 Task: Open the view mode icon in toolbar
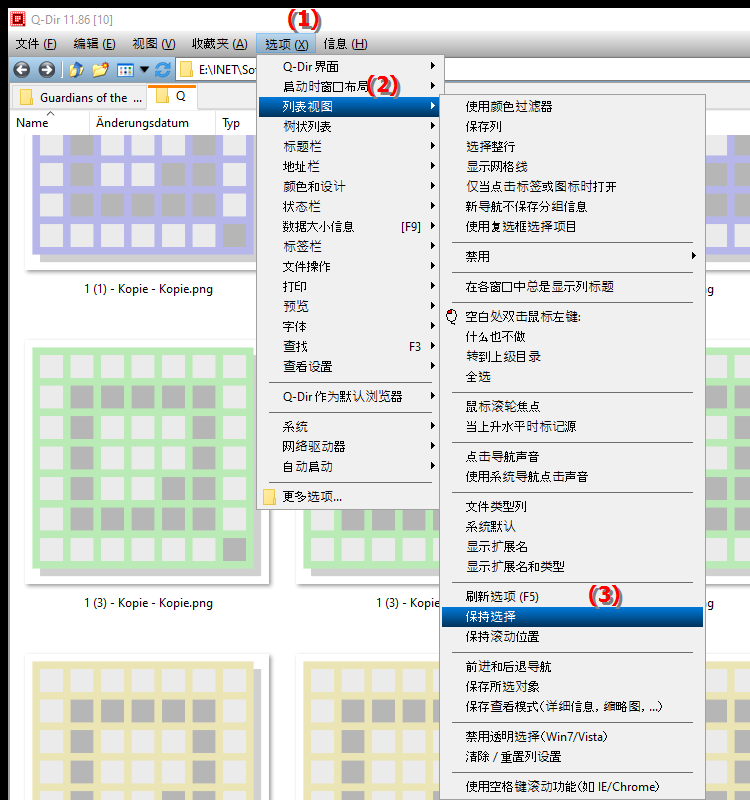tap(125, 70)
